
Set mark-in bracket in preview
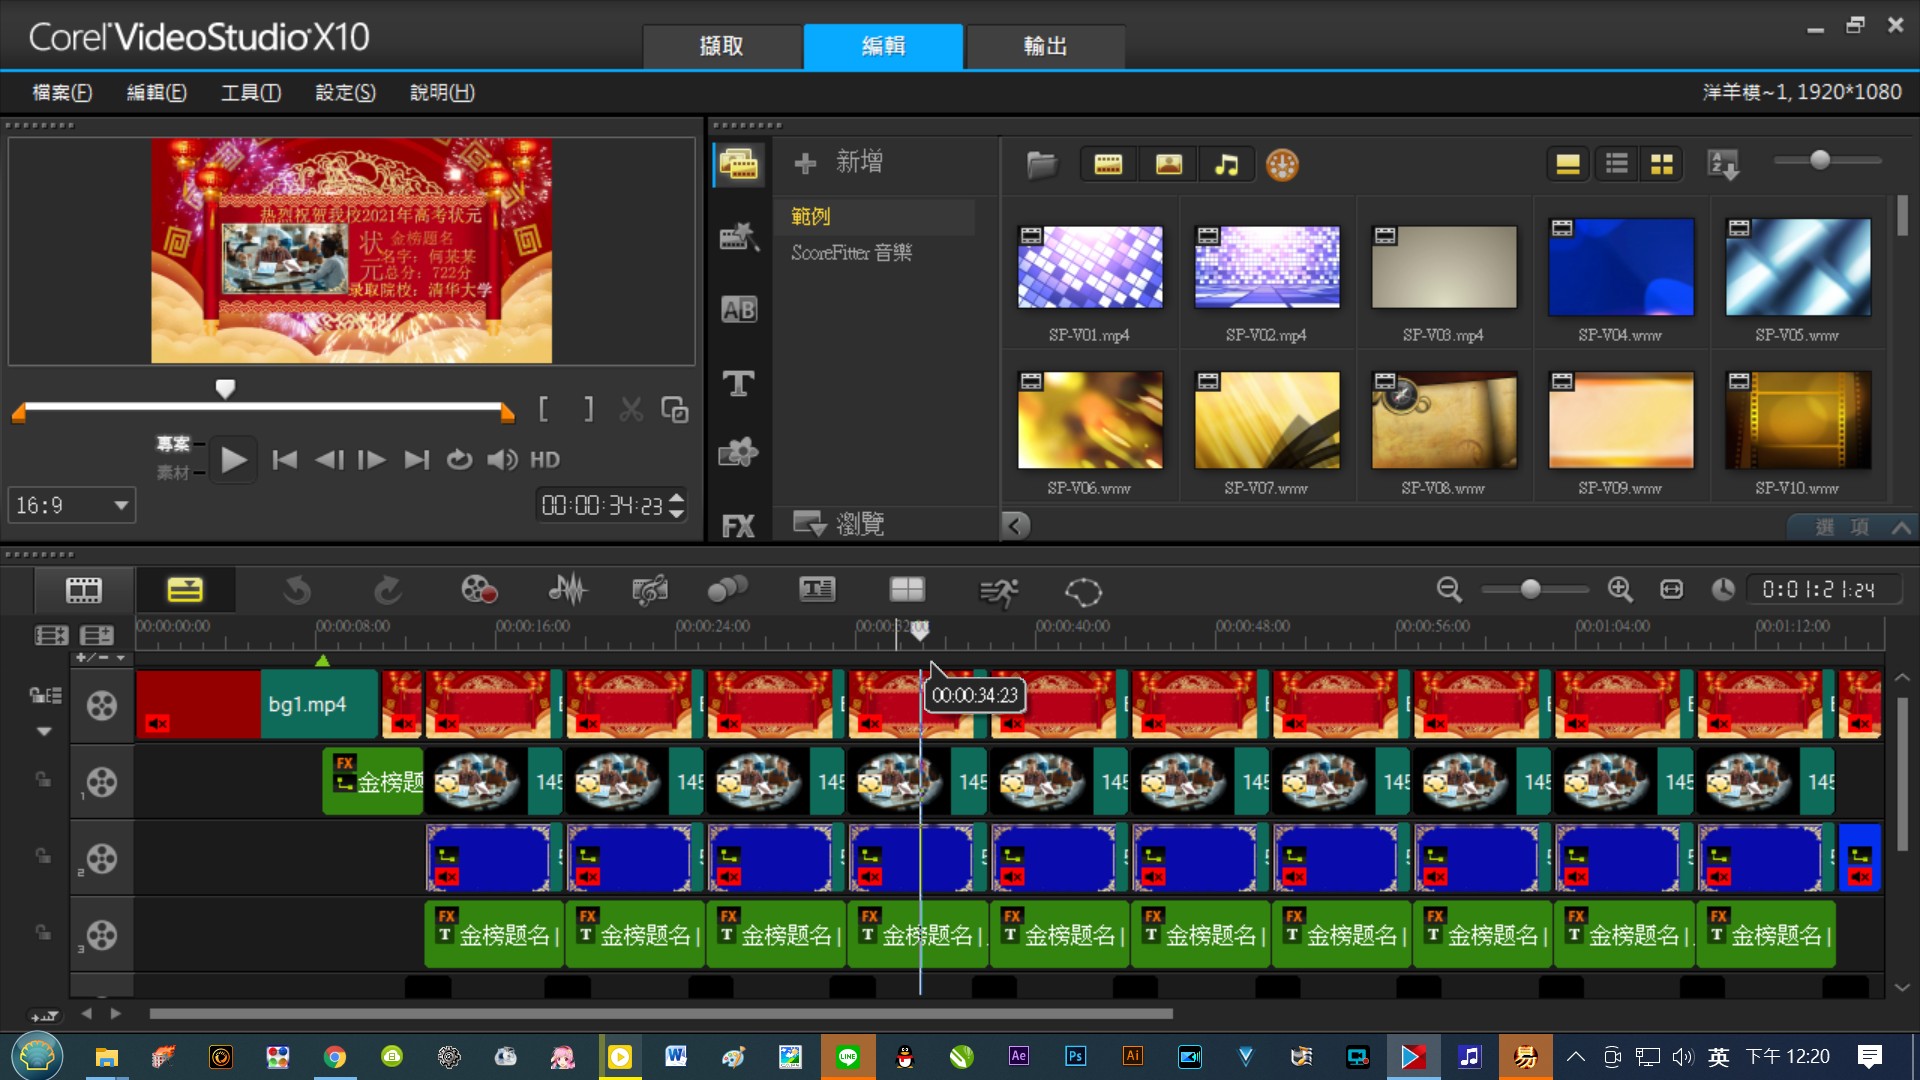543,409
